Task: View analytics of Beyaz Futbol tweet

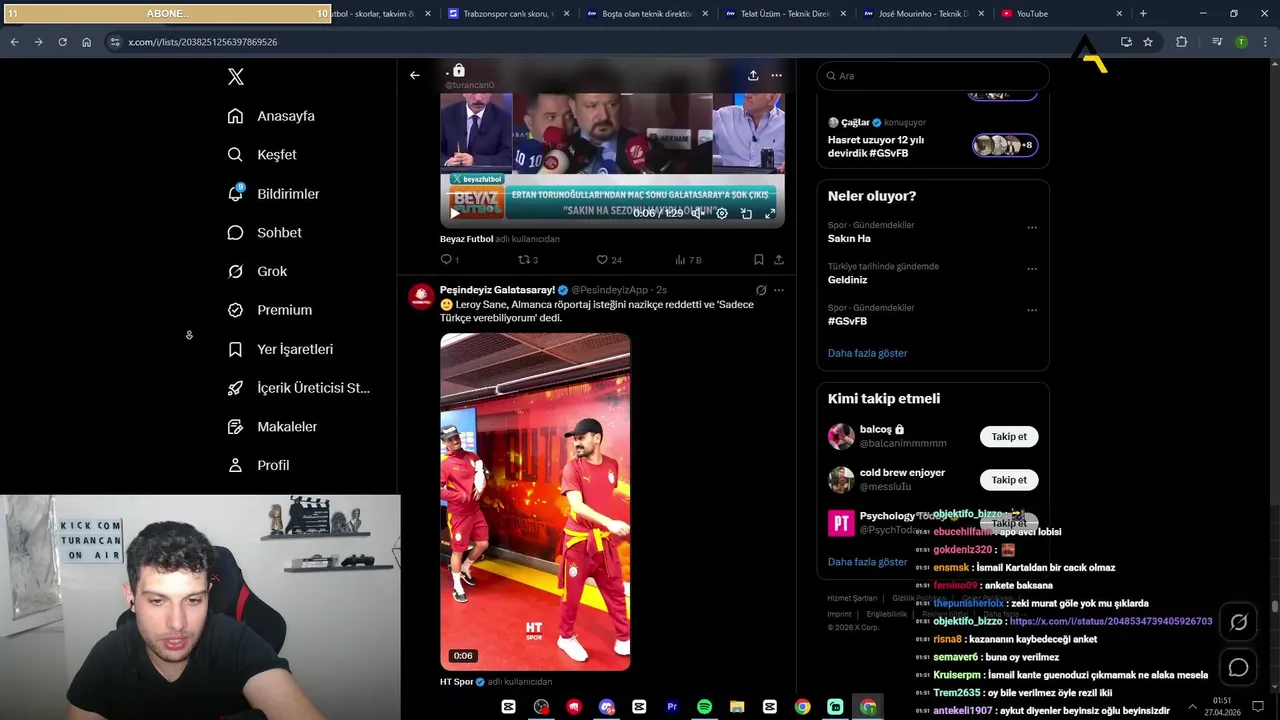Action: click(x=688, y=260)
